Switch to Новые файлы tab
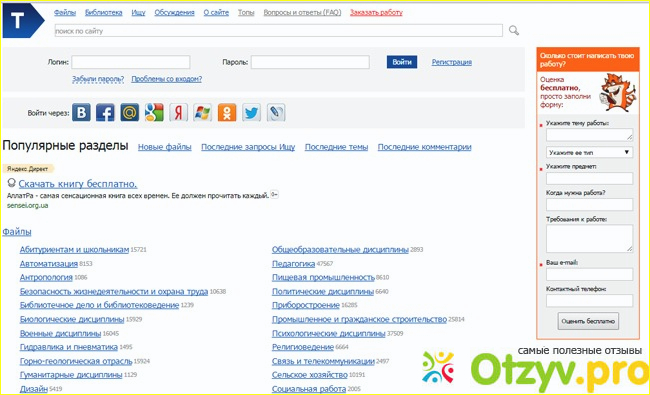Viewport: 650px width, 395px height. click(x=165, y=147)
